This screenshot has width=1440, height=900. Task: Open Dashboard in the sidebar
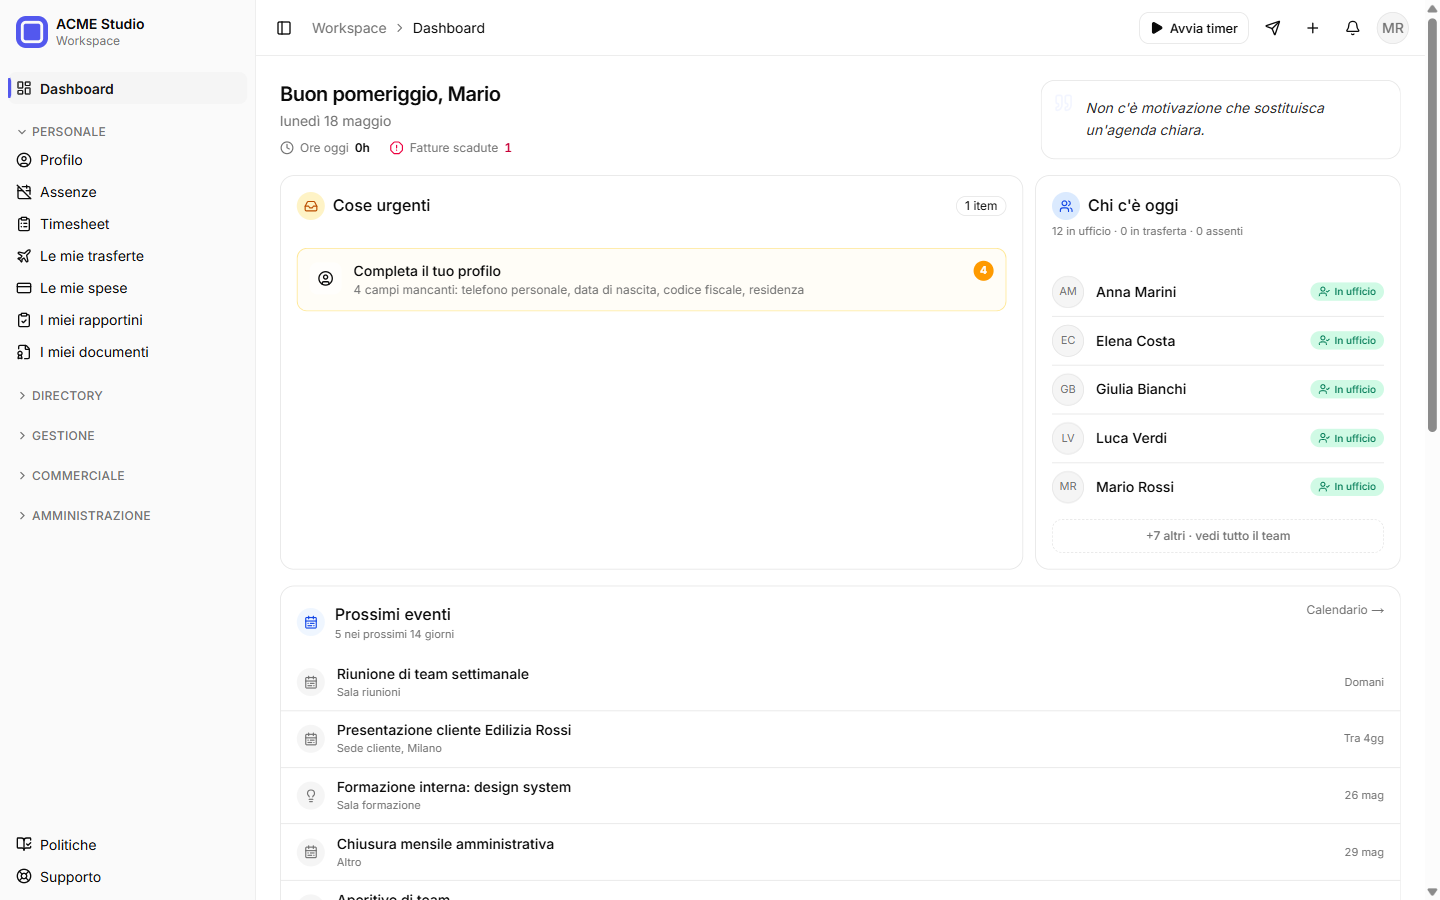(127, 88)
